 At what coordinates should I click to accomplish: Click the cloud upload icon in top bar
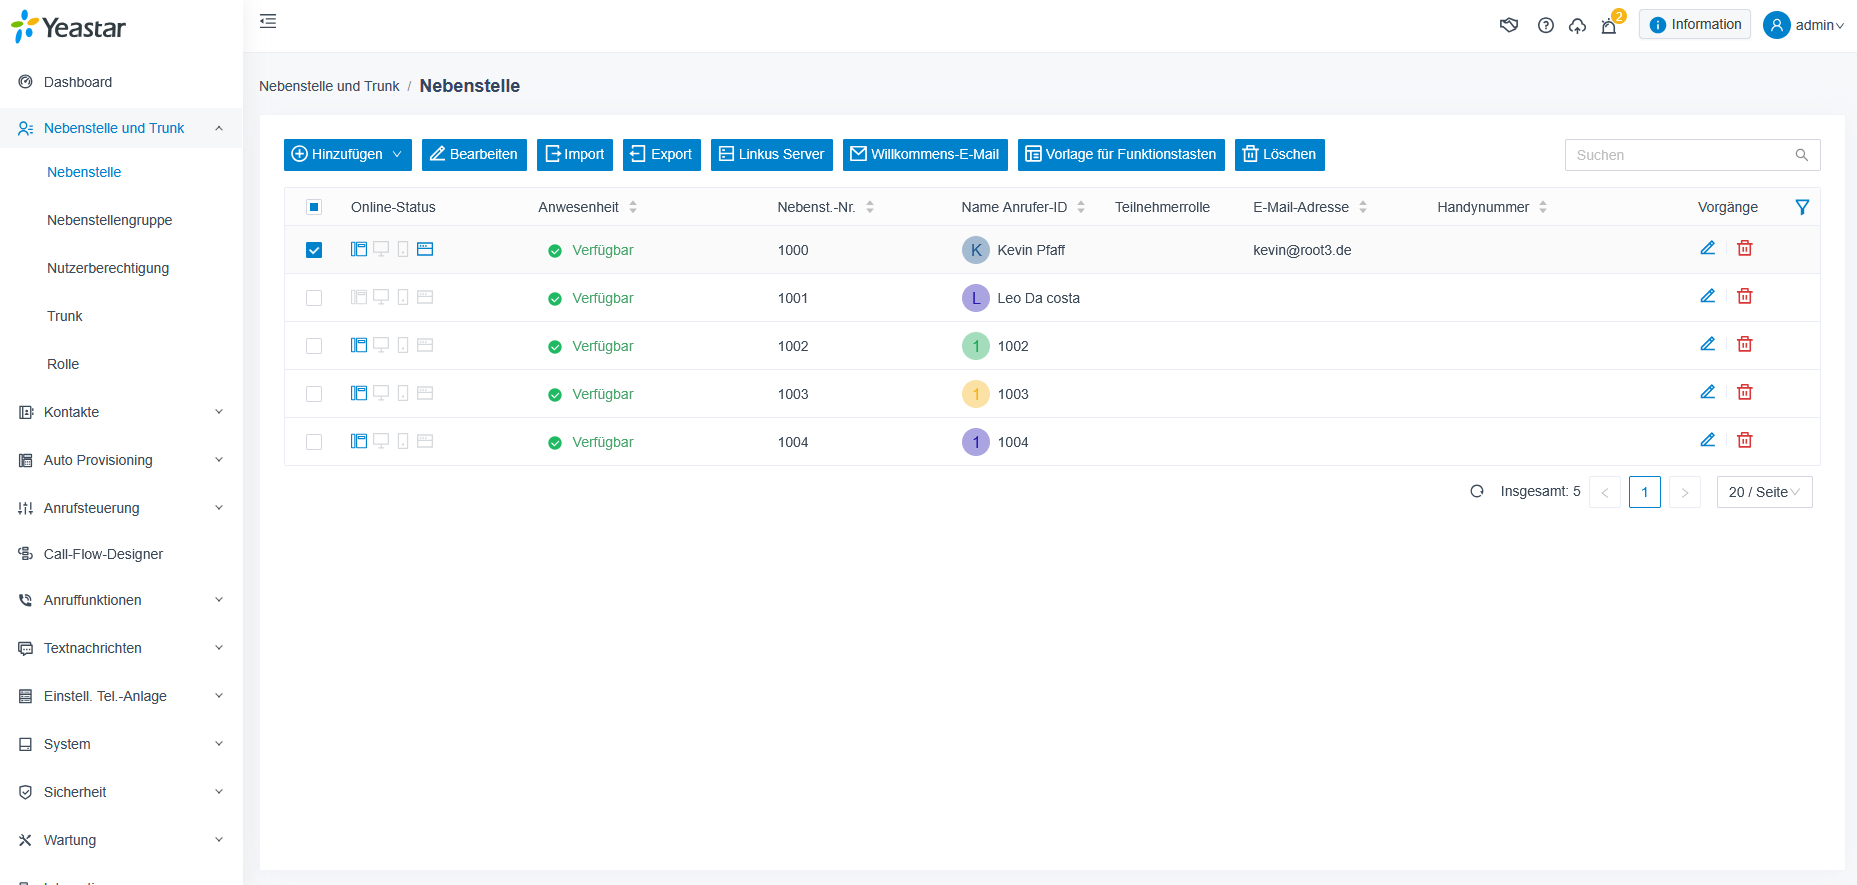pos(1577,26)
